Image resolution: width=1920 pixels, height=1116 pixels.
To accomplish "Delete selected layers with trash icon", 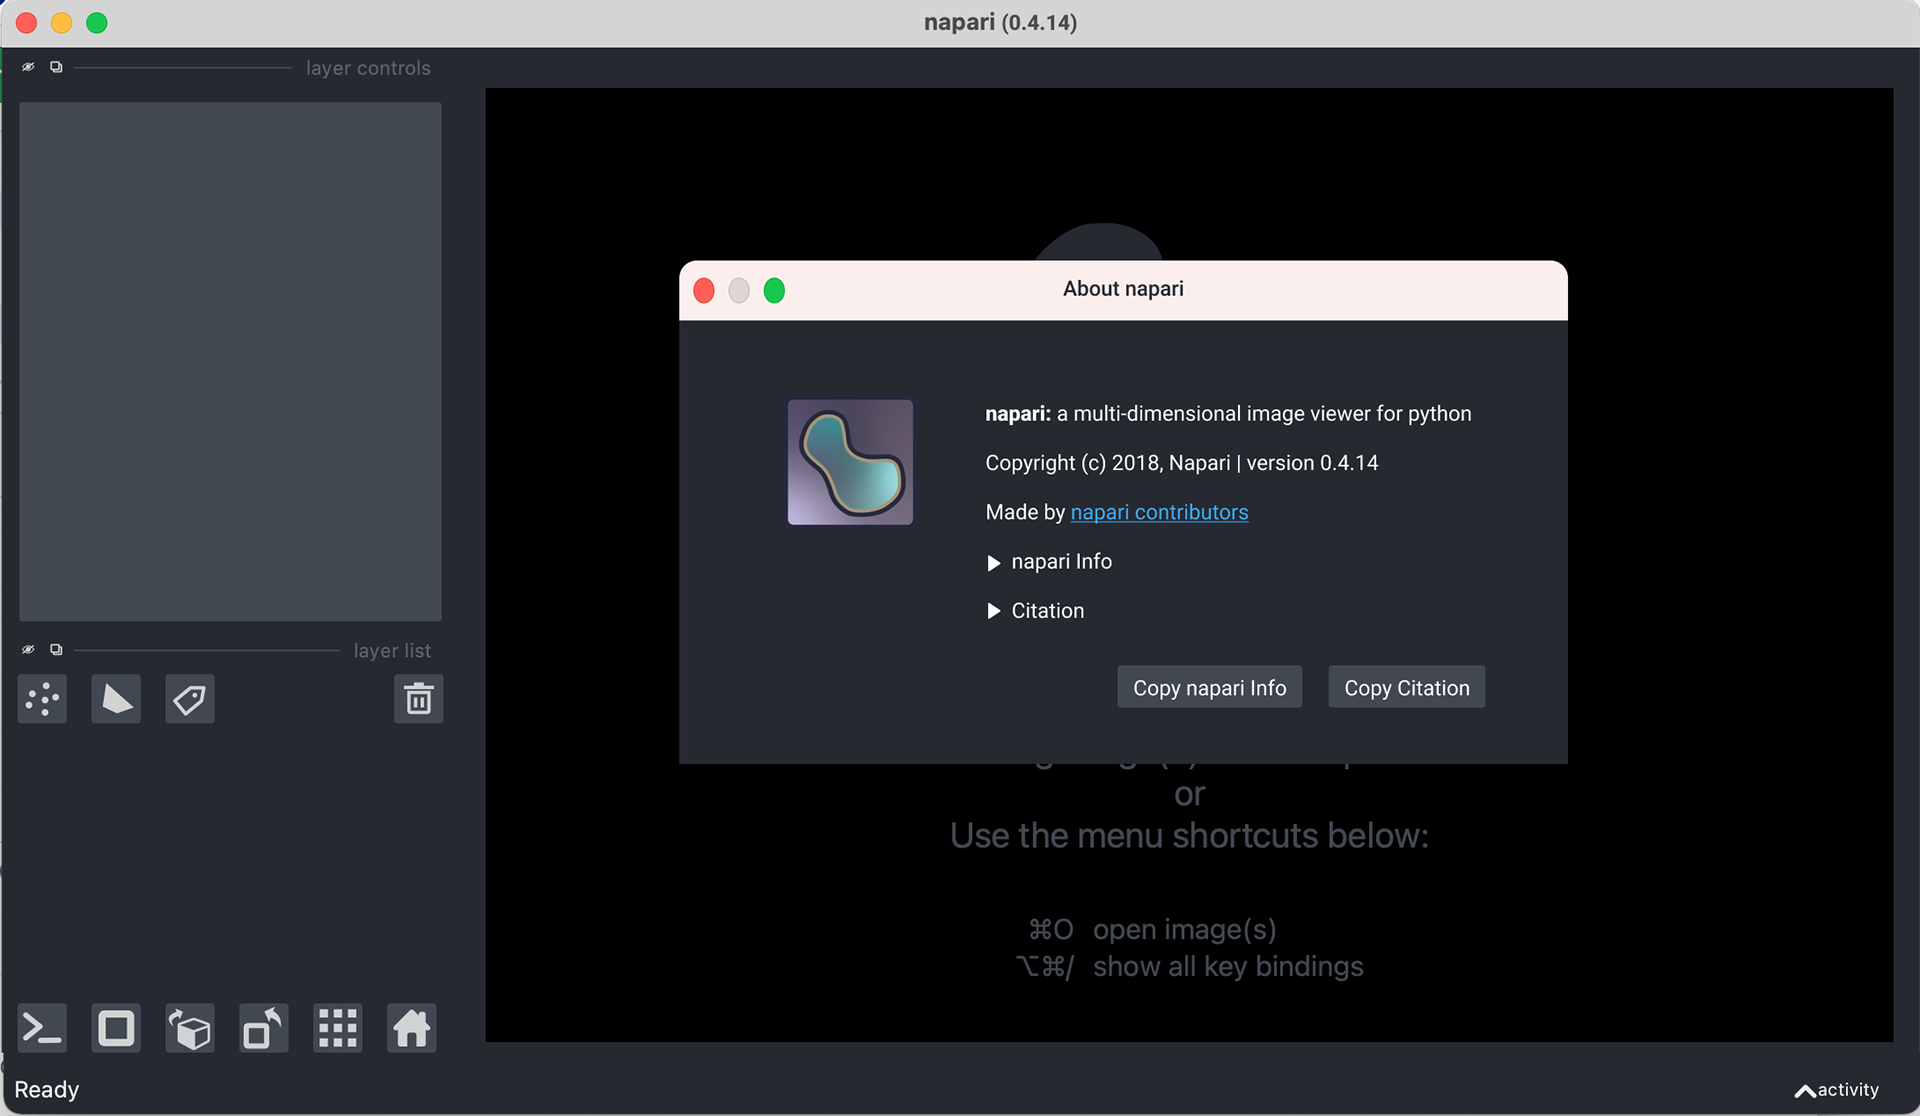I will coord(418,699).
